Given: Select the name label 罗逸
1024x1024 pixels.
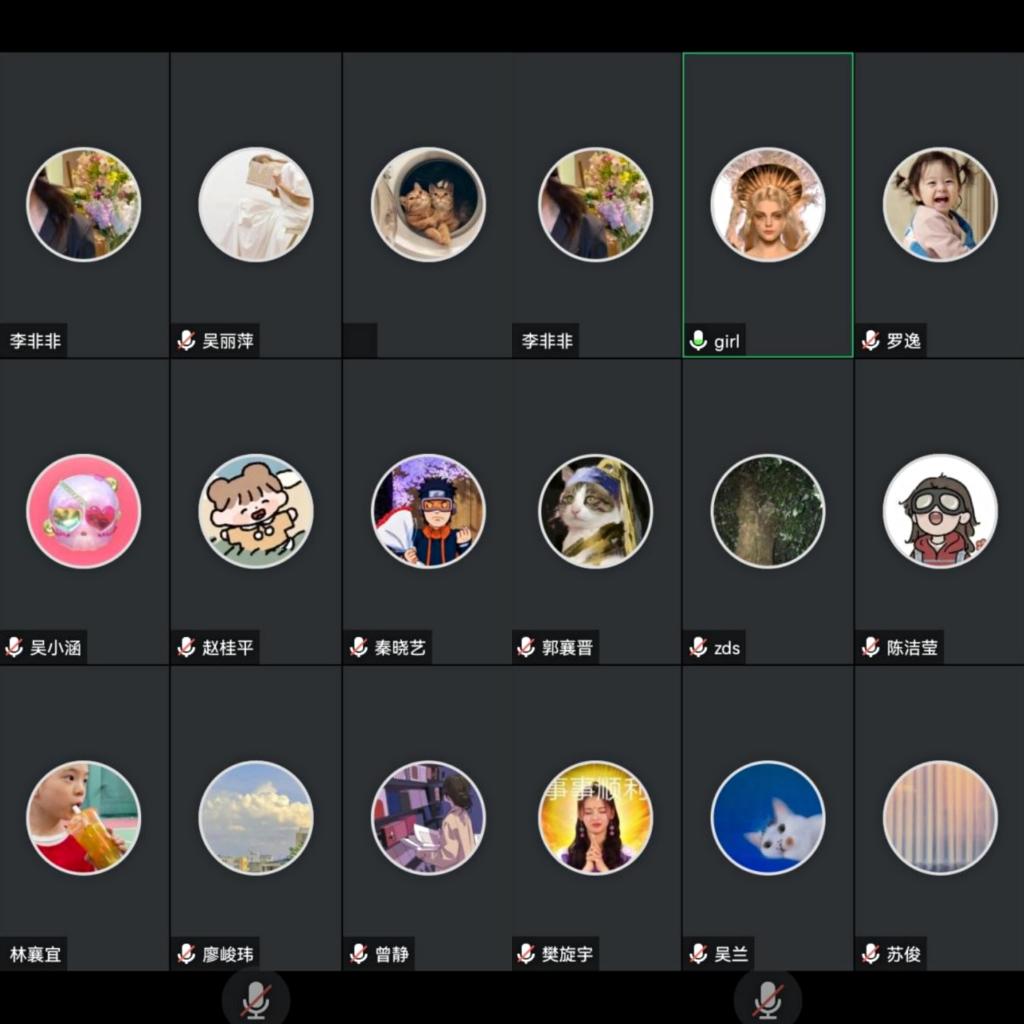Looking at the screenshot, I should coord(904,341).
